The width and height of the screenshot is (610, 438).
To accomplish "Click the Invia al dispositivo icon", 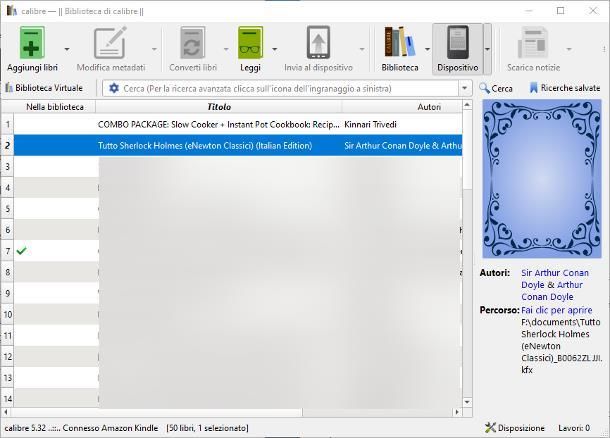I will pyautogui.click(x=318, y=43).
